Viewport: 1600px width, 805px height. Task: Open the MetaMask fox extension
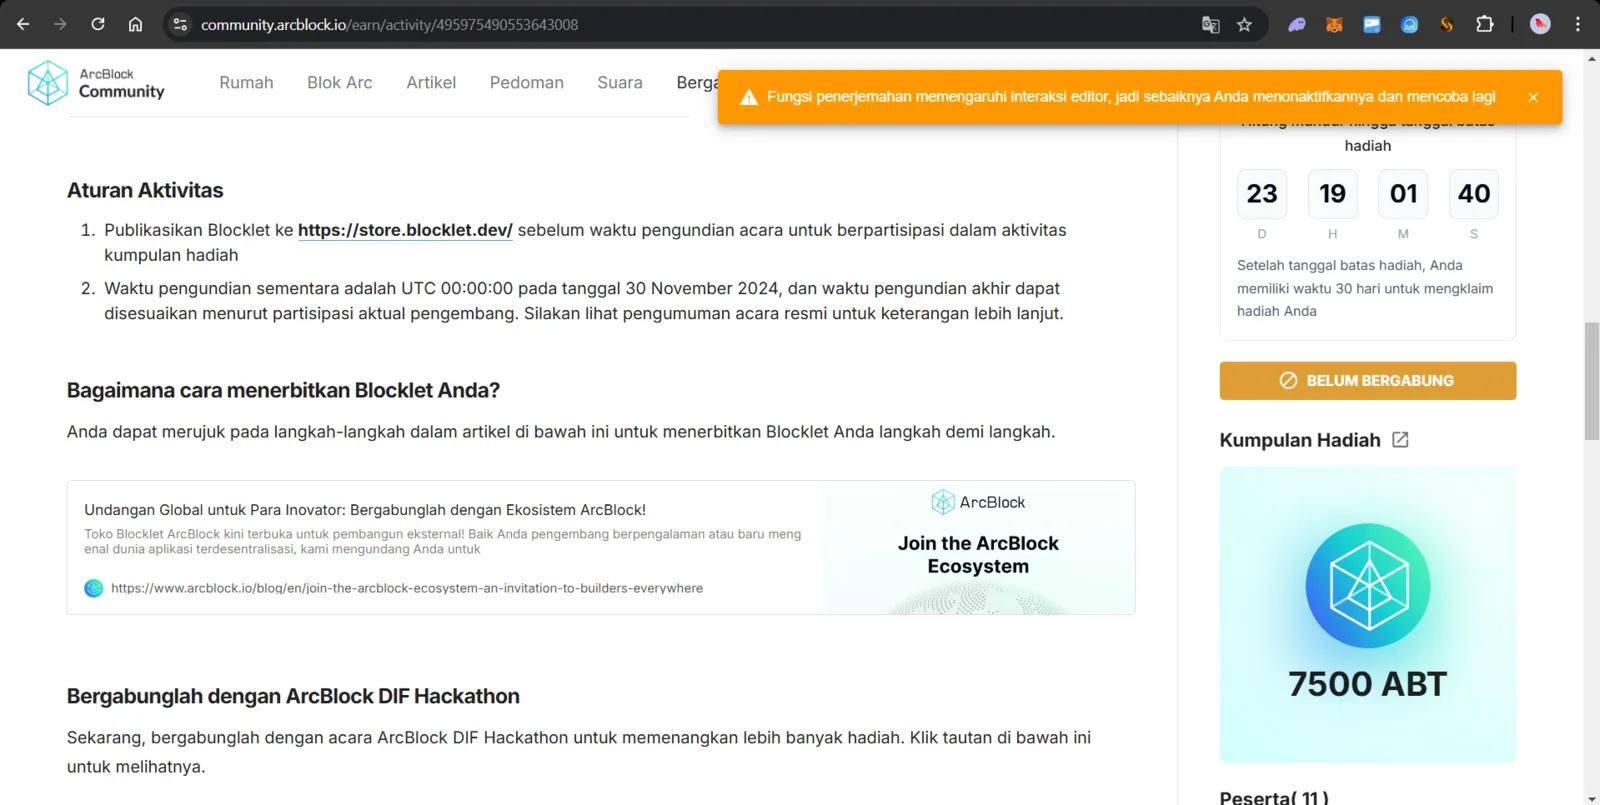tap(1334, 24)
